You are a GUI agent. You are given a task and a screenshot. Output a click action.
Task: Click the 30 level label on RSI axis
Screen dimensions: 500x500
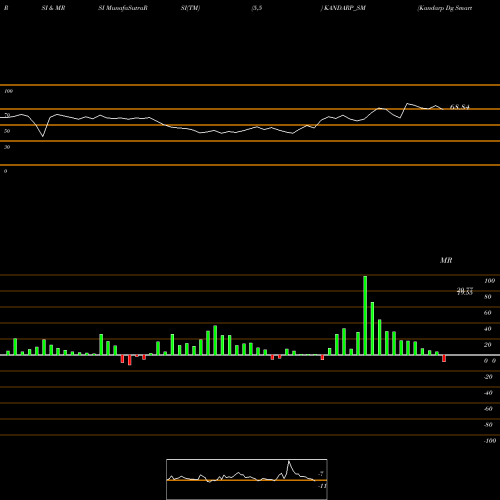(7, 147)
